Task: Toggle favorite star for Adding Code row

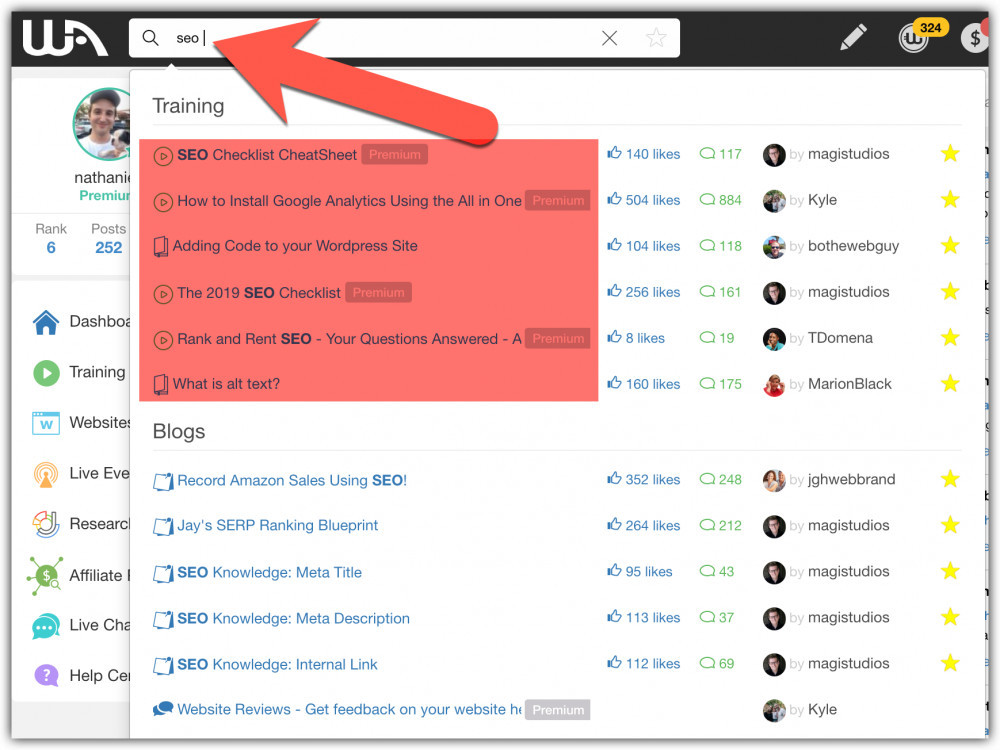Action: tap(950, 245)
